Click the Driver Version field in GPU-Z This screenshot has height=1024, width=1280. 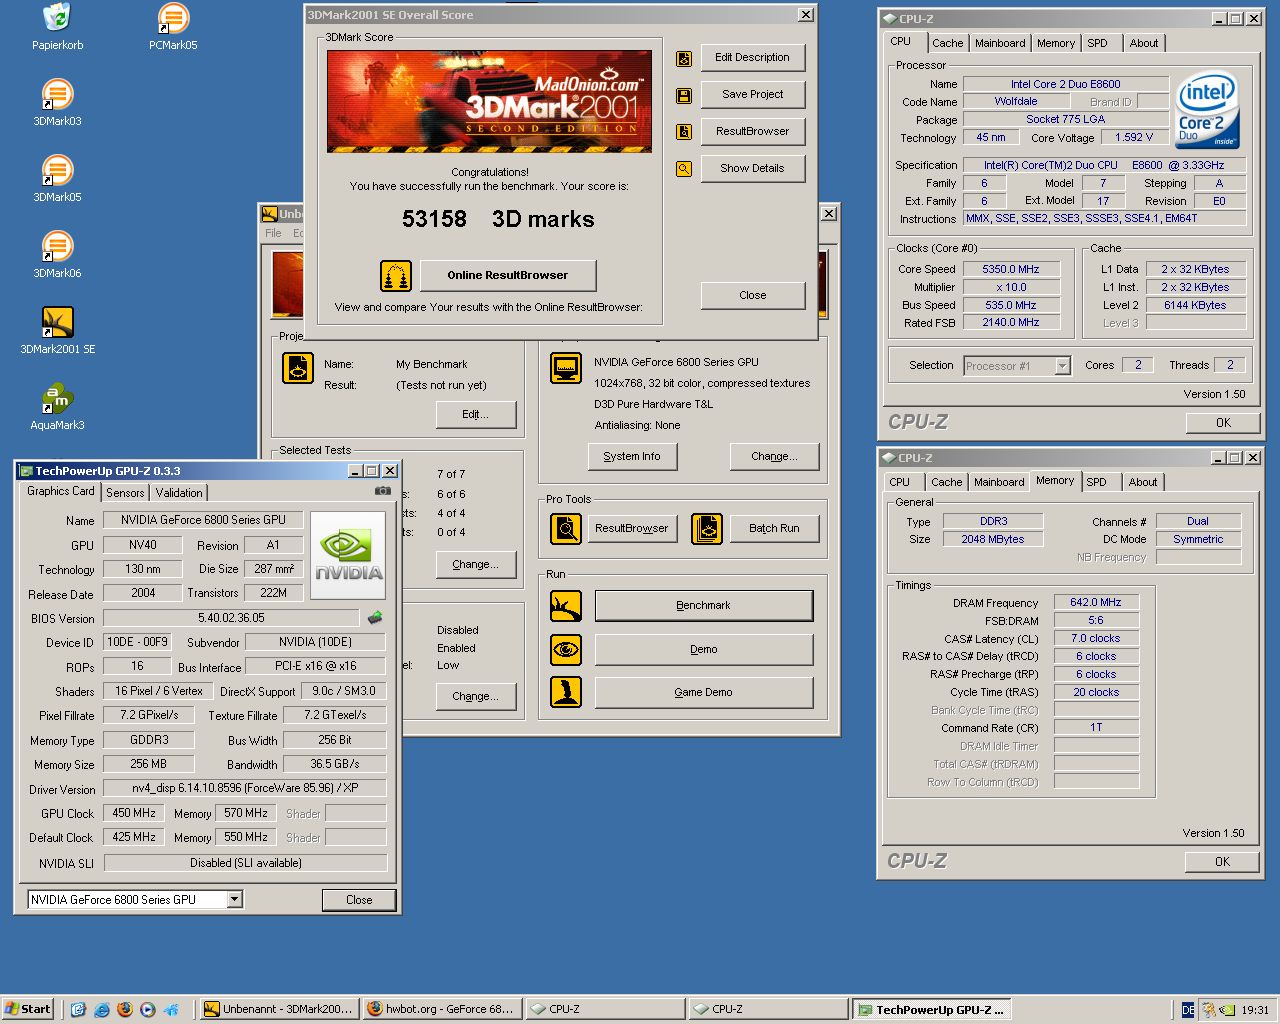click(x=245, y=788)
